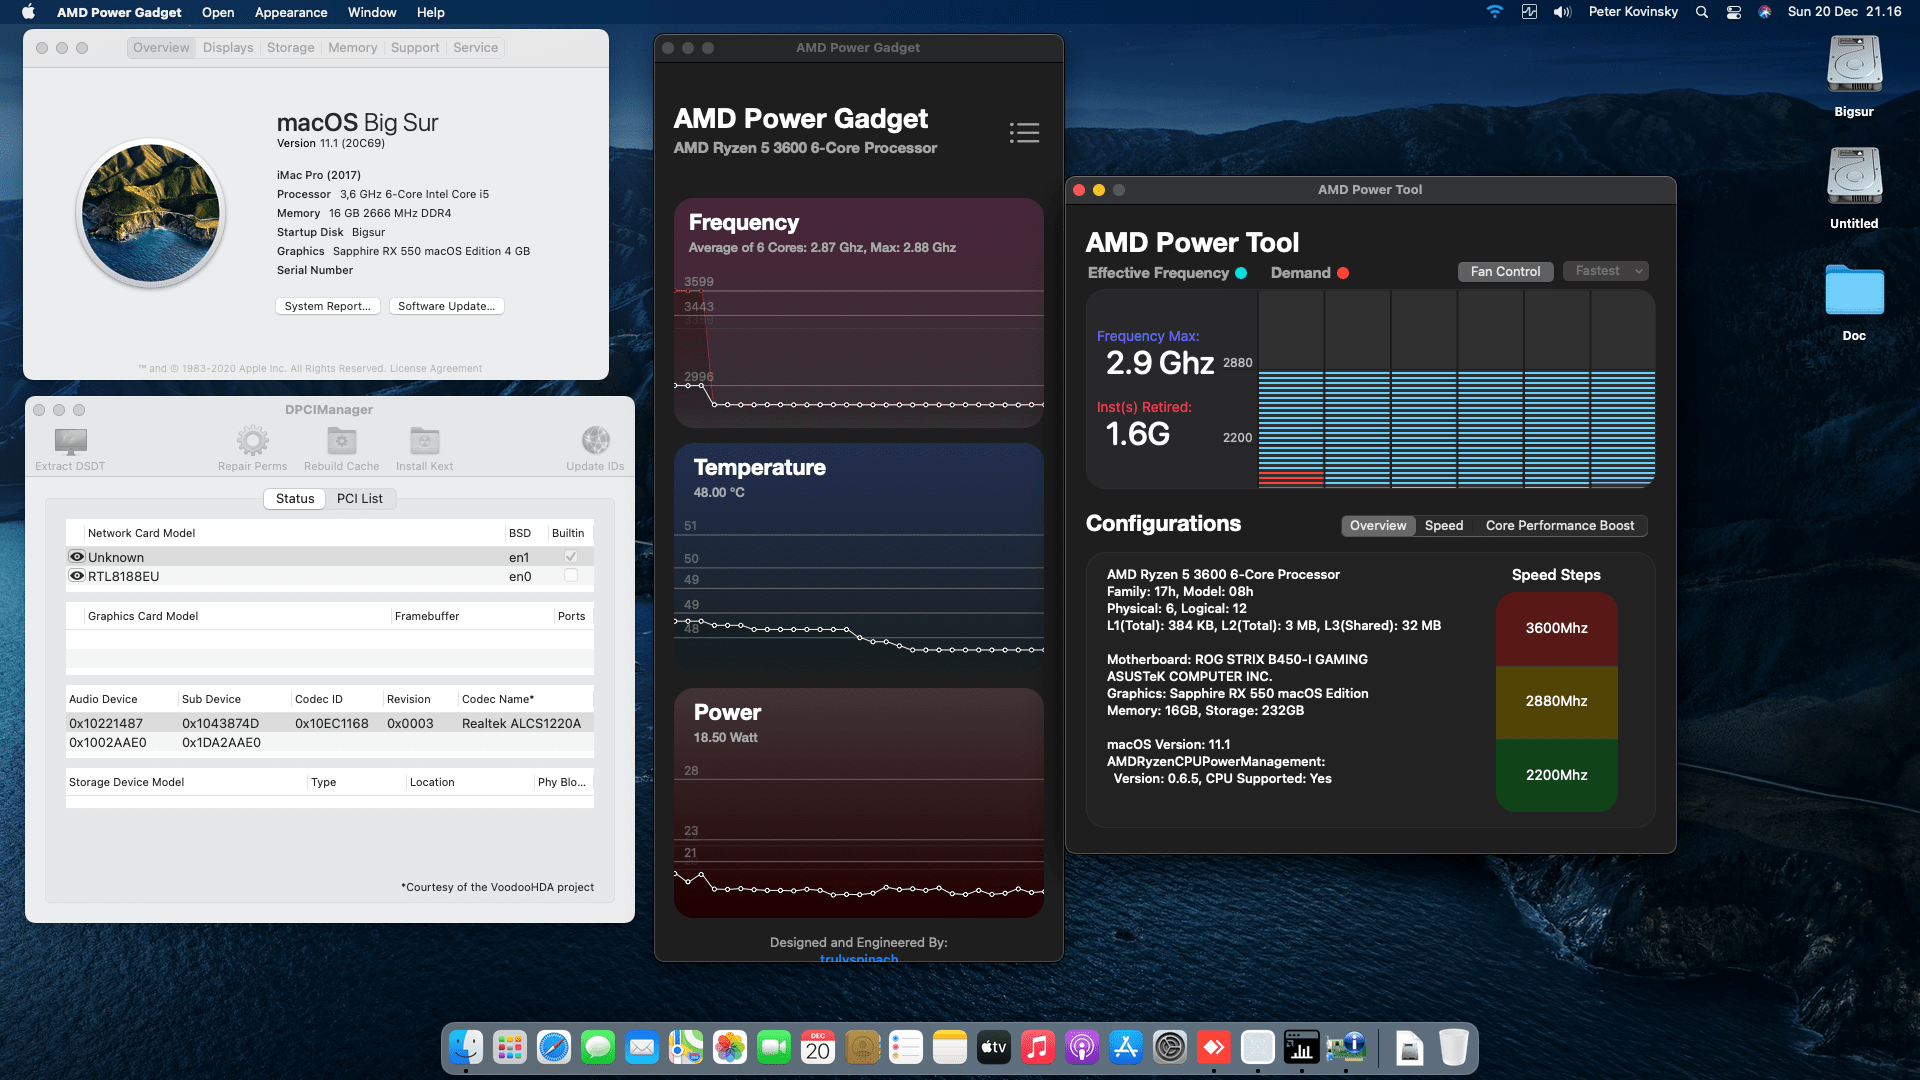Open the DPCIManager dock icon
1920x1080 pixels.
pos(1346,1047)
